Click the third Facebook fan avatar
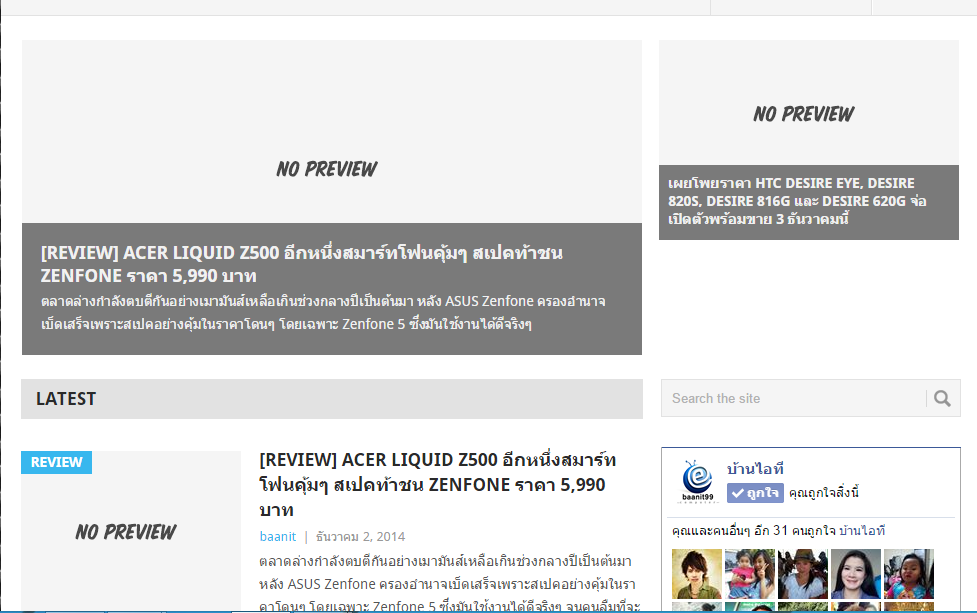The image size is (977, 613). (803, 574)
